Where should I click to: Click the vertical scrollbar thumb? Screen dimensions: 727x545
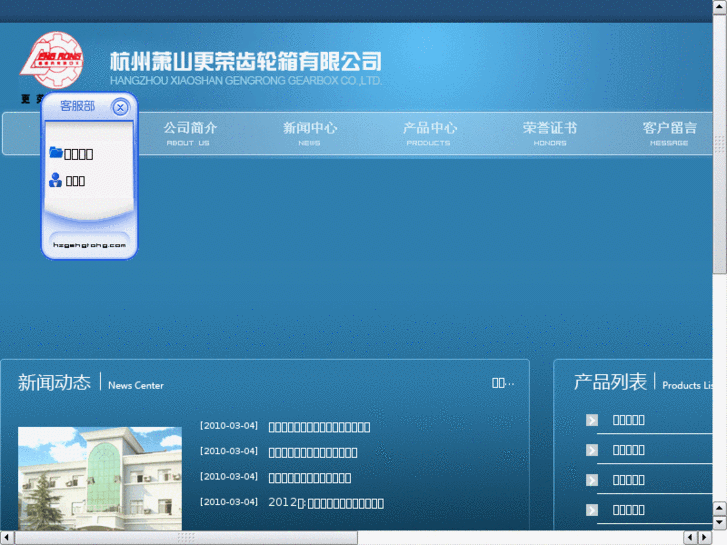click(x=720, y=144)
